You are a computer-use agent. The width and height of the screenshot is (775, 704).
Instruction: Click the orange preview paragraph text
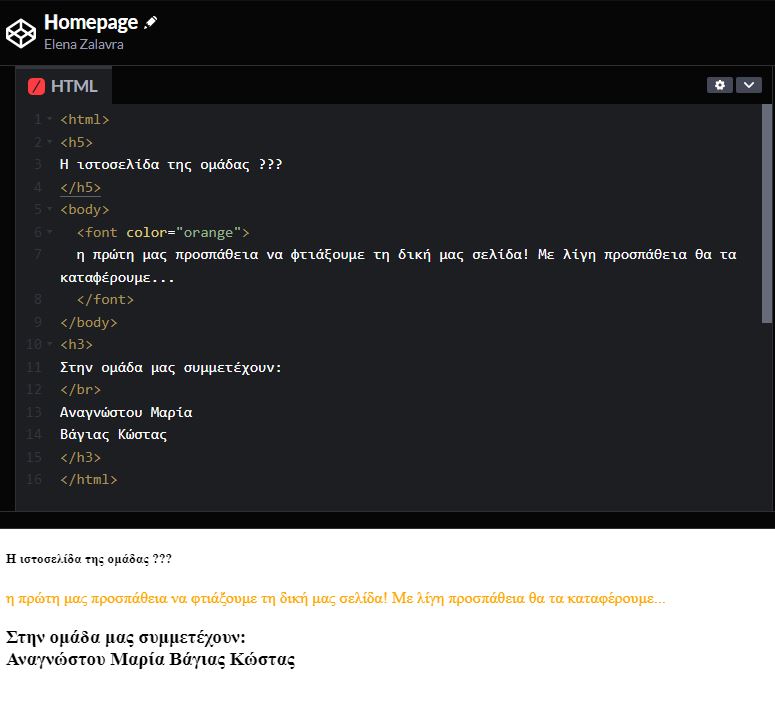336,599
